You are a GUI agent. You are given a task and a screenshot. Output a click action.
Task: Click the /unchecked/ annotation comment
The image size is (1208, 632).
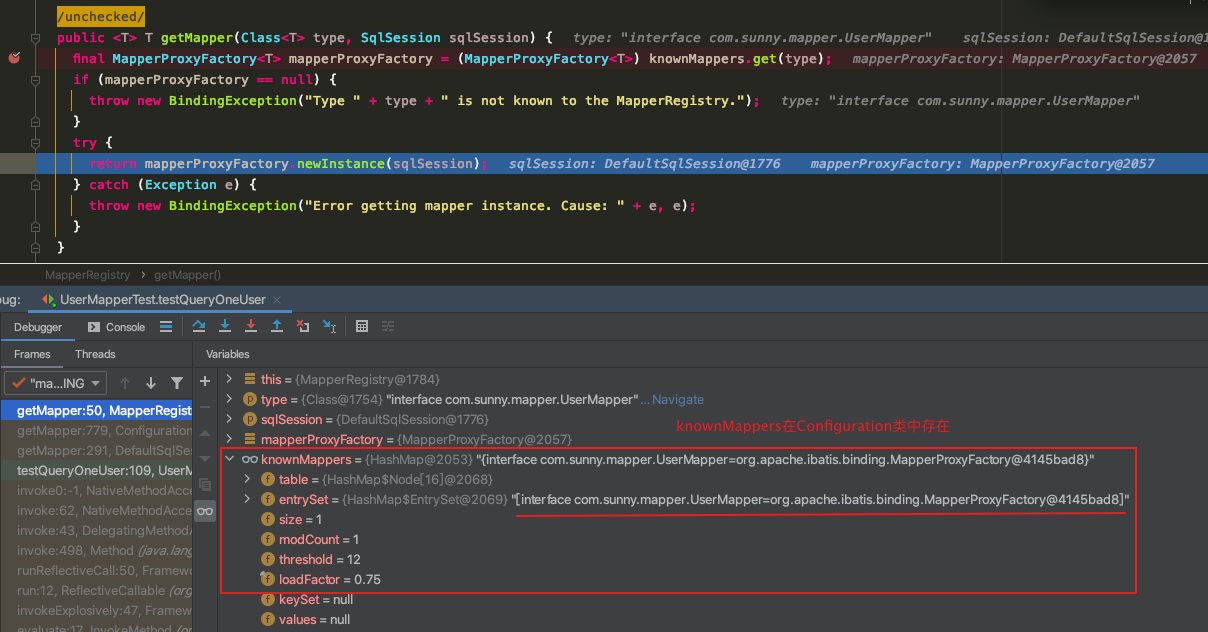[101, 17]
